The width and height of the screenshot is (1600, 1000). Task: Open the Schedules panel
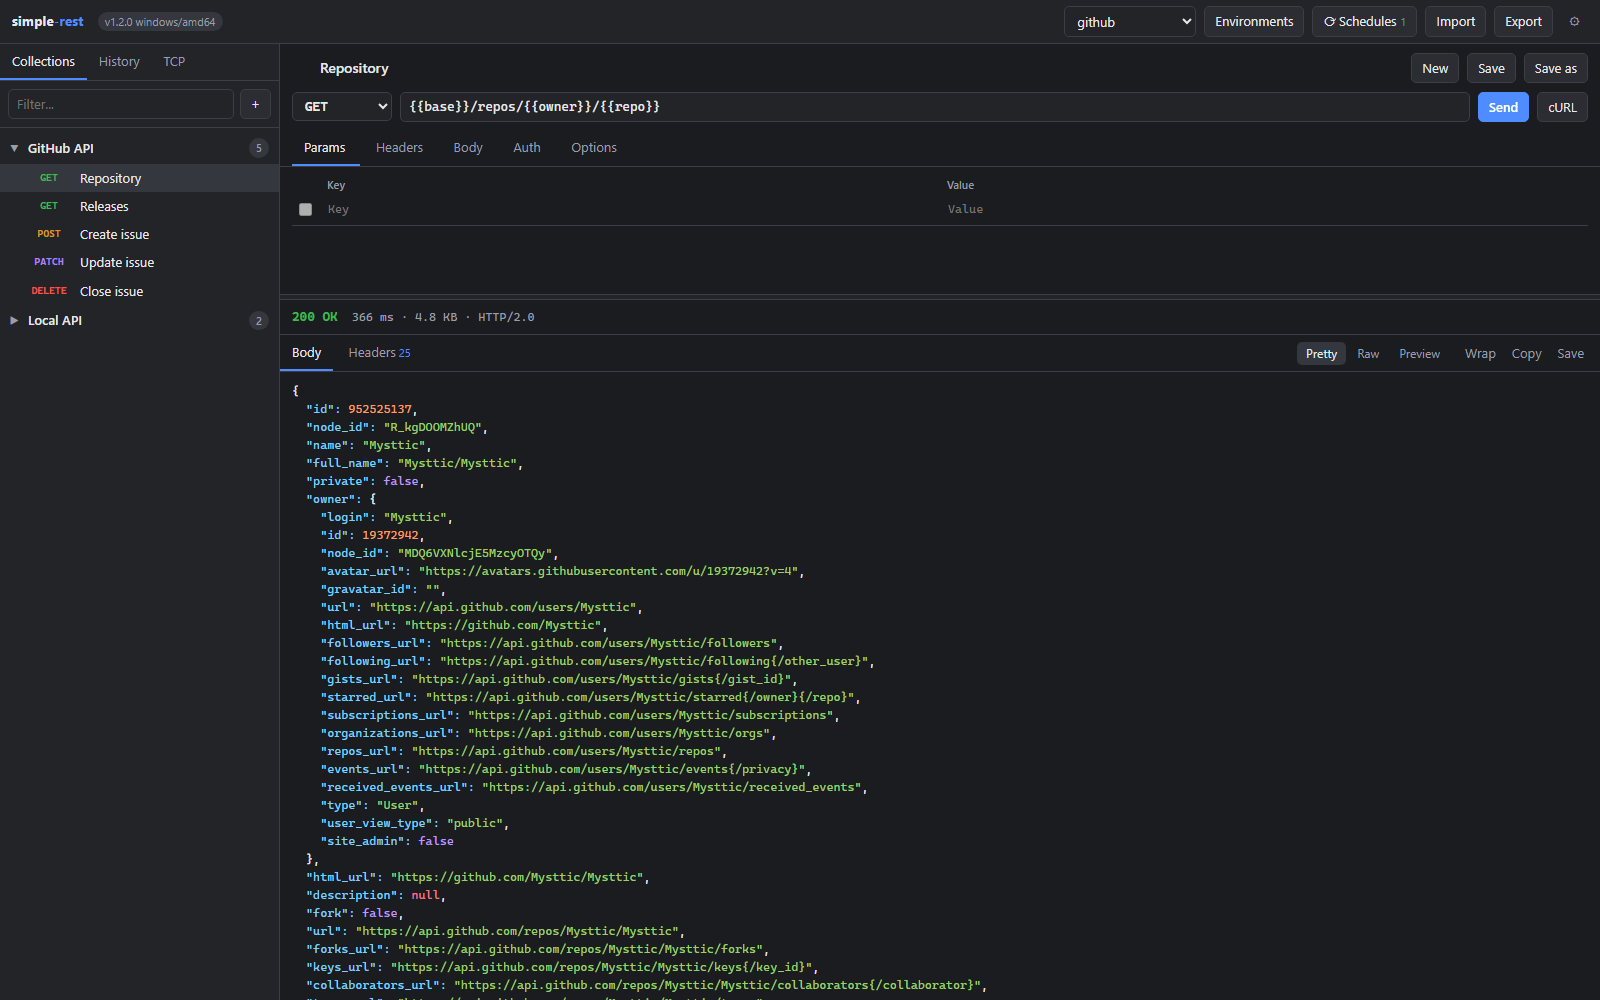(1364, 22)
